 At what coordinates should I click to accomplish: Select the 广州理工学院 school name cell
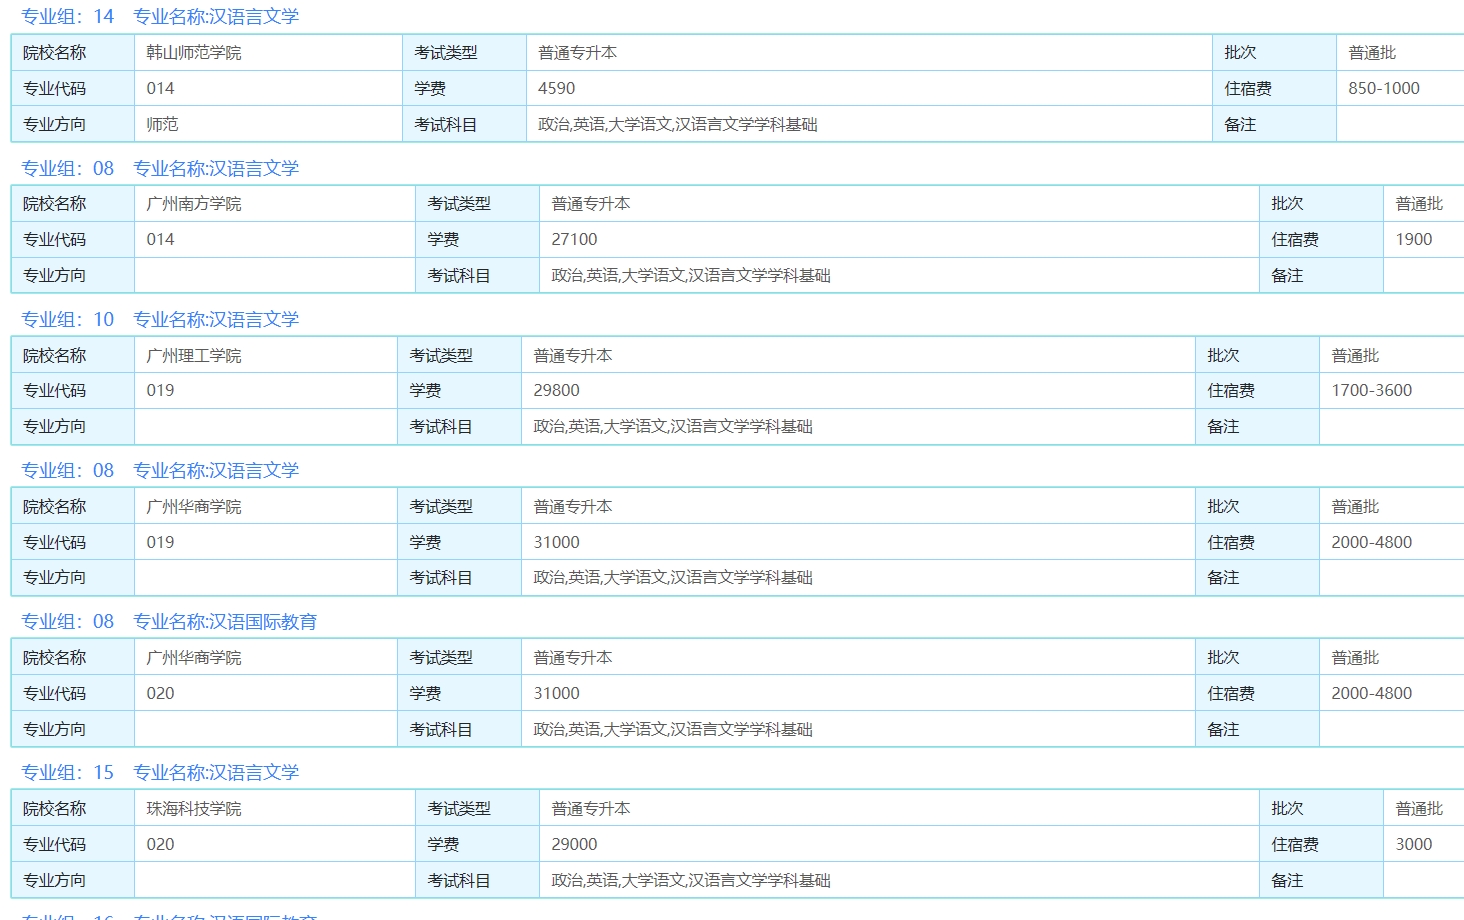click(266, 356)
